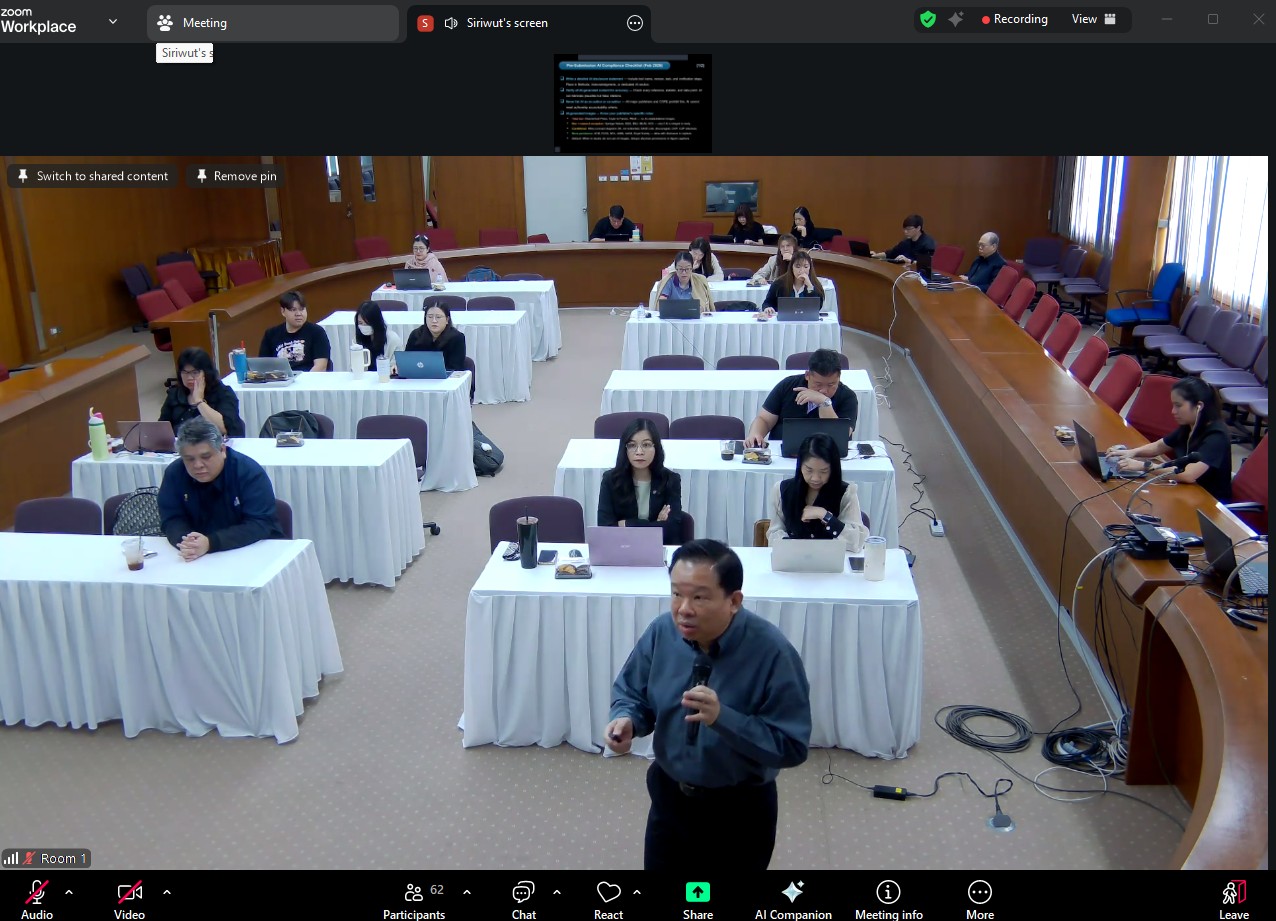This screenshot has height=921, width=1276.
Task: Open the Chat panel
Action: 524,897
